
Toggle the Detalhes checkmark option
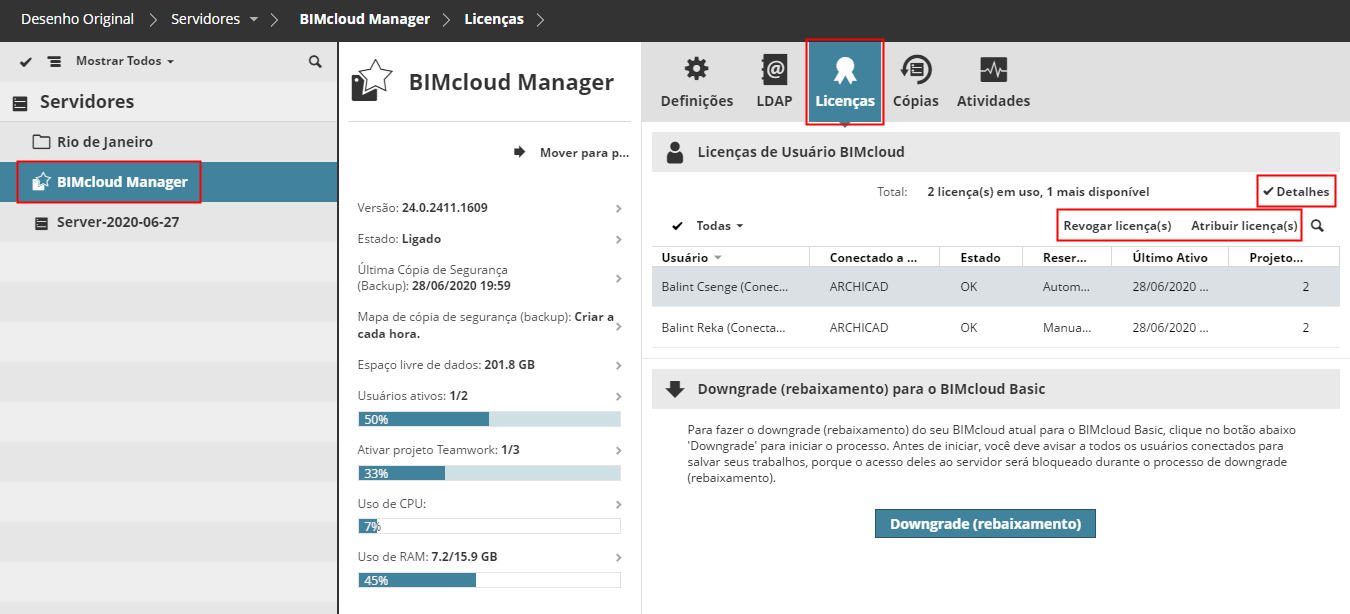pyautogui.click(x=1296, y=191)
